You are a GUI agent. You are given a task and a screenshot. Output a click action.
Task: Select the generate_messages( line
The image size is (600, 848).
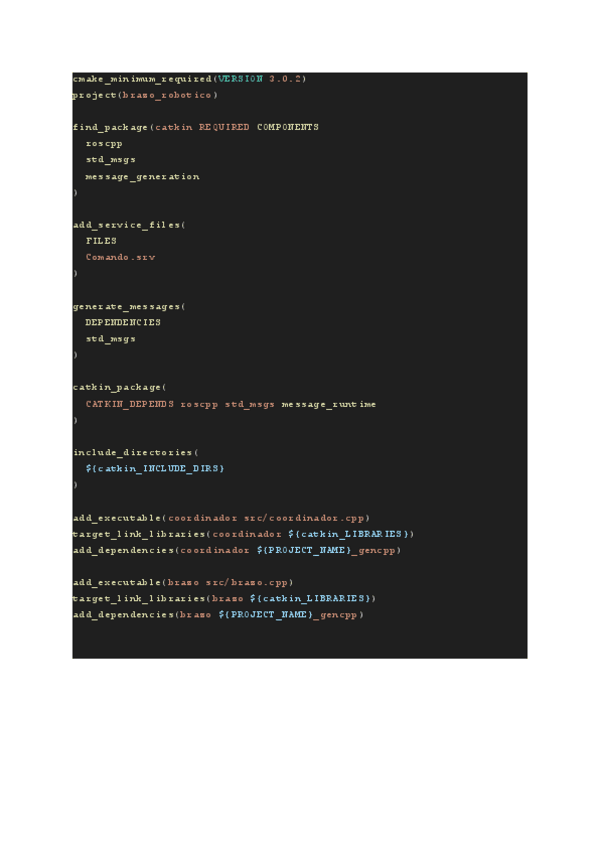point(129,307)
